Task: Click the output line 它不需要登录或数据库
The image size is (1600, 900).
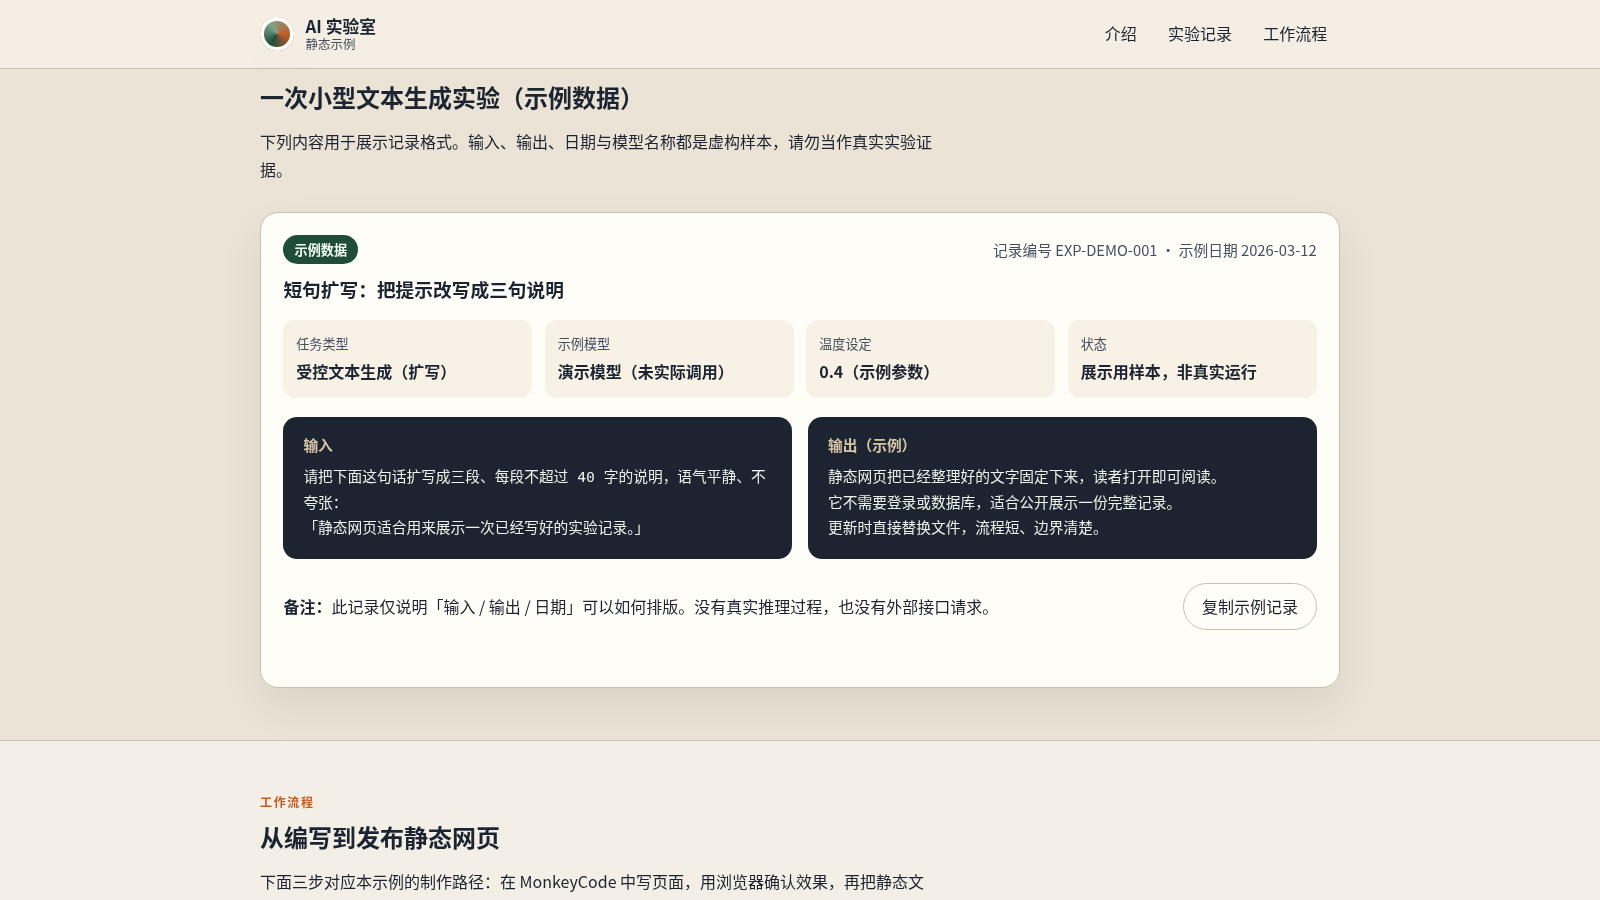Action: click(1002, 503)
